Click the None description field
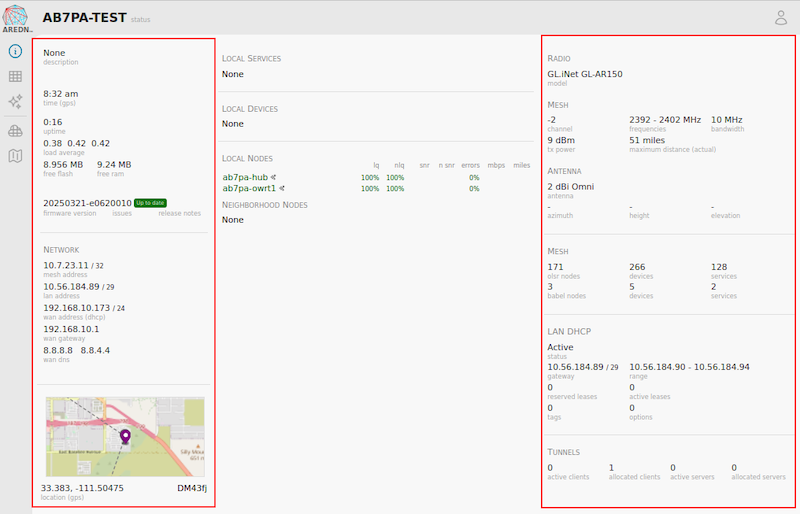 [54, 53]
